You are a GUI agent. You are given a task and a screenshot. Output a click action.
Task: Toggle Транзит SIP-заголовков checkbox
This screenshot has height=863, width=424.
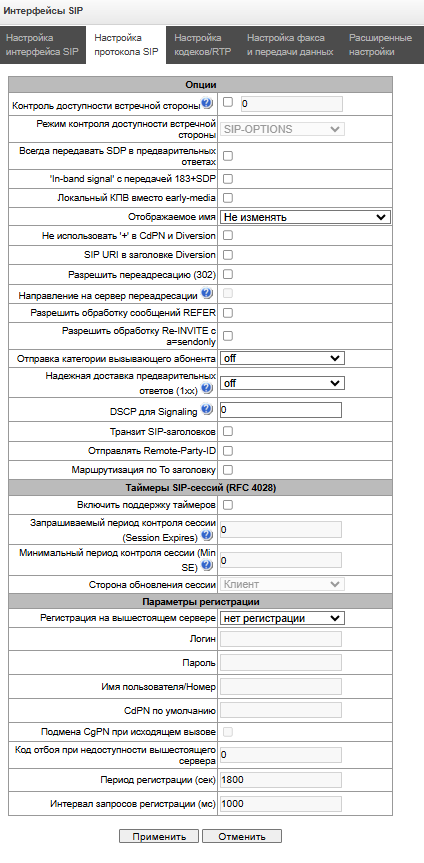coord(227,431)
